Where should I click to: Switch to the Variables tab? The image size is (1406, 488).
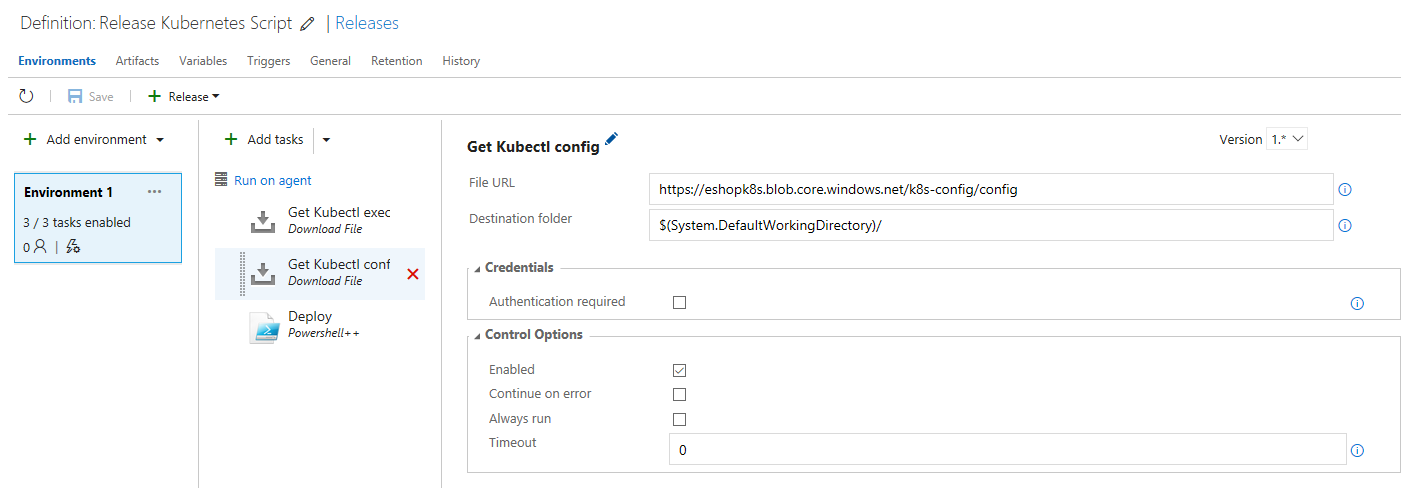click(203, 61)
